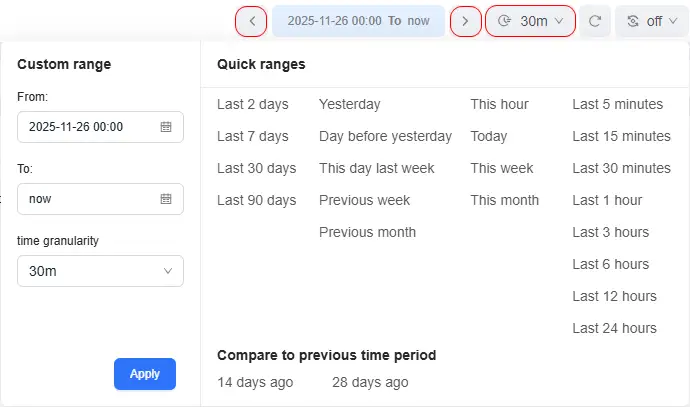The height and width of the screenshot is (407, 690).
Task: Expand the auto-refresh off dropdown
Action: (651, 21)
